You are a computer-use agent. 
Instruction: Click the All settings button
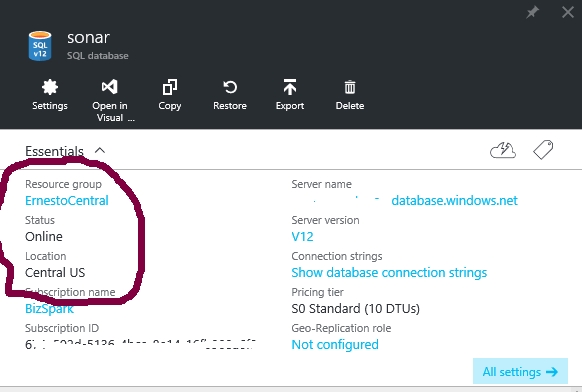(520, 372)
